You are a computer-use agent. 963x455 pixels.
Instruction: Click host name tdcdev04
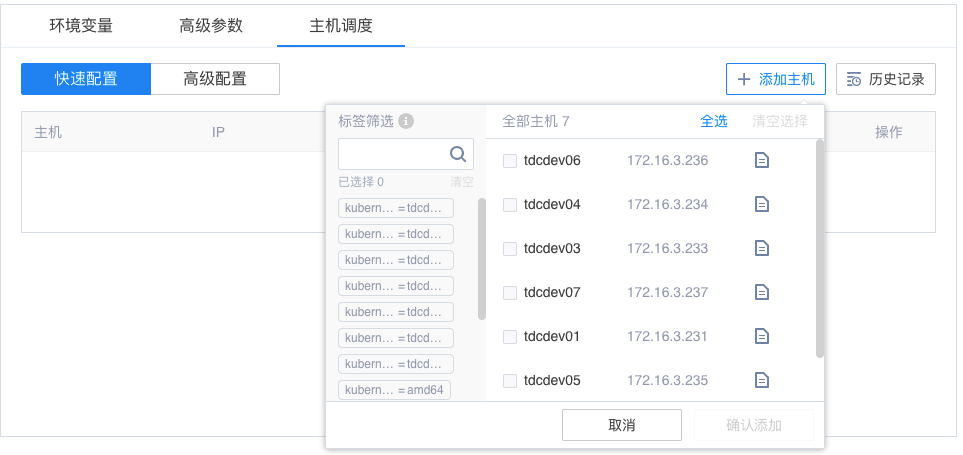(x=552, y=204)
